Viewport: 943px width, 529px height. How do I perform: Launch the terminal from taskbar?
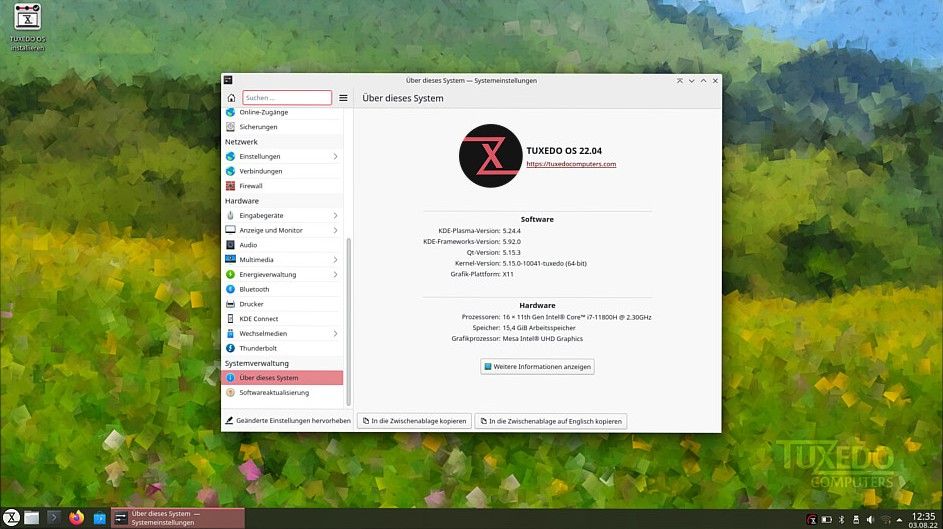[x=54, y=518]
